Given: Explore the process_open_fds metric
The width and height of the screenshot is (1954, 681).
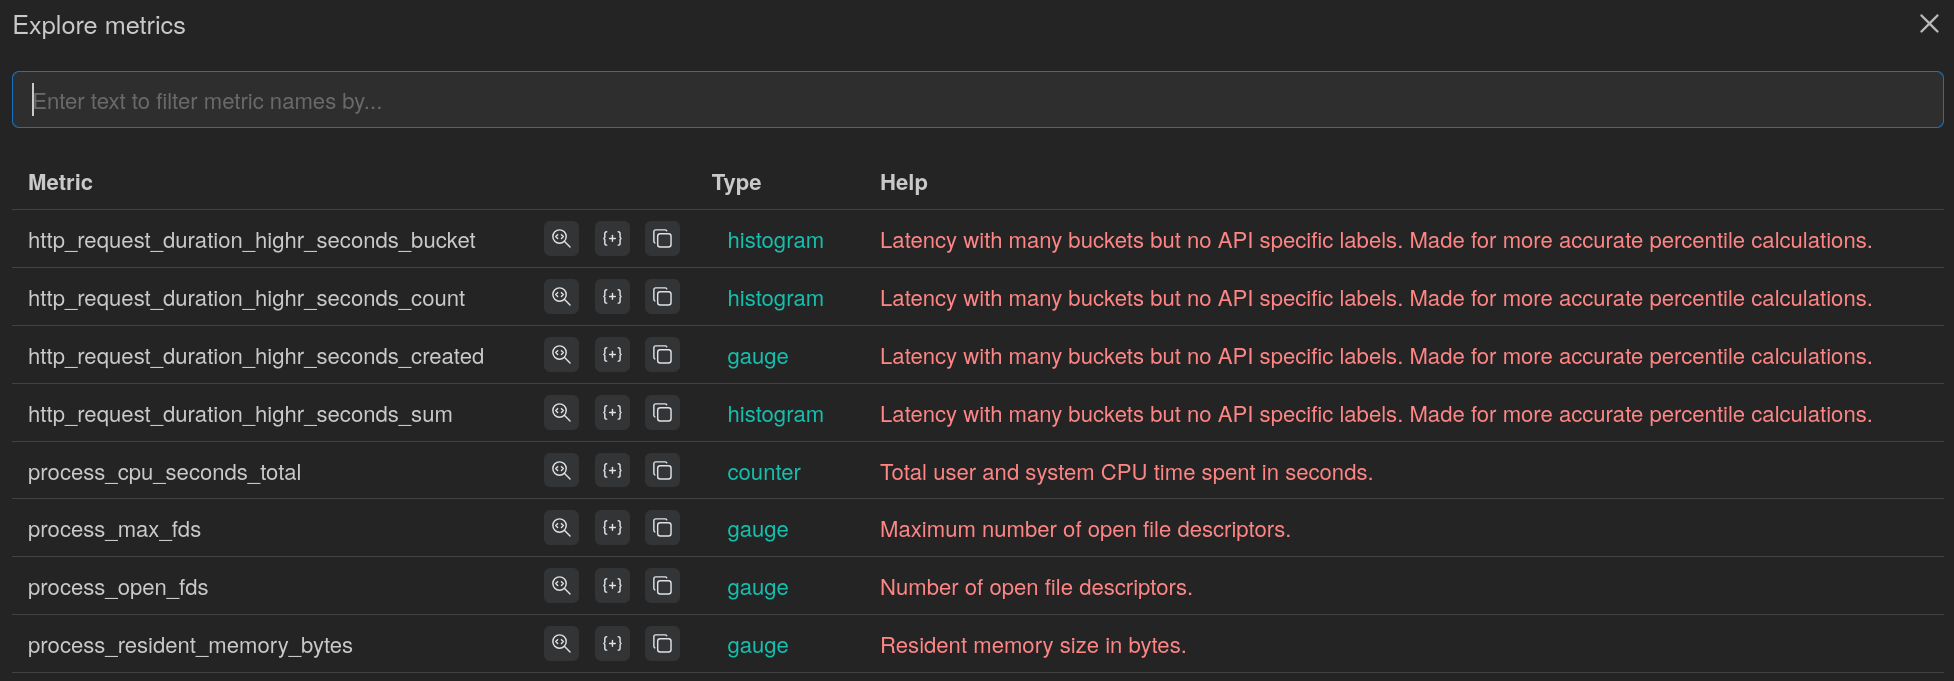Looking at the screenshot, I should pos(561,586).
